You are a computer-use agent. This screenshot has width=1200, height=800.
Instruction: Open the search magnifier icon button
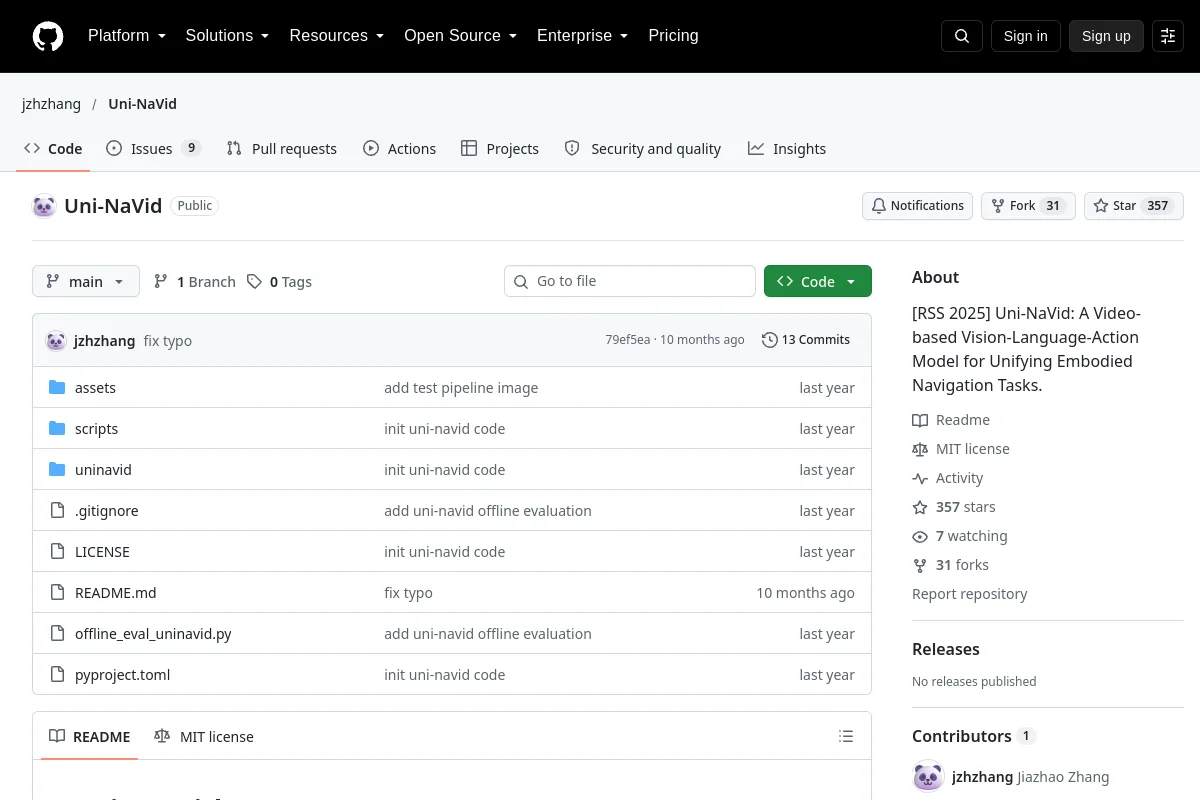[962, 36]
